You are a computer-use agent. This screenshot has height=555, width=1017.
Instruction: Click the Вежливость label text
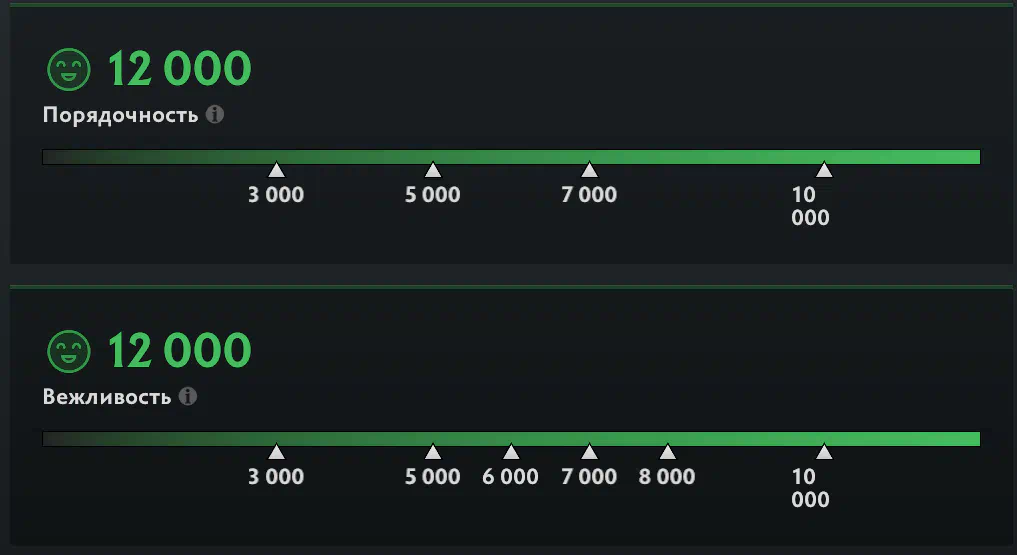[x=106, y=397]
